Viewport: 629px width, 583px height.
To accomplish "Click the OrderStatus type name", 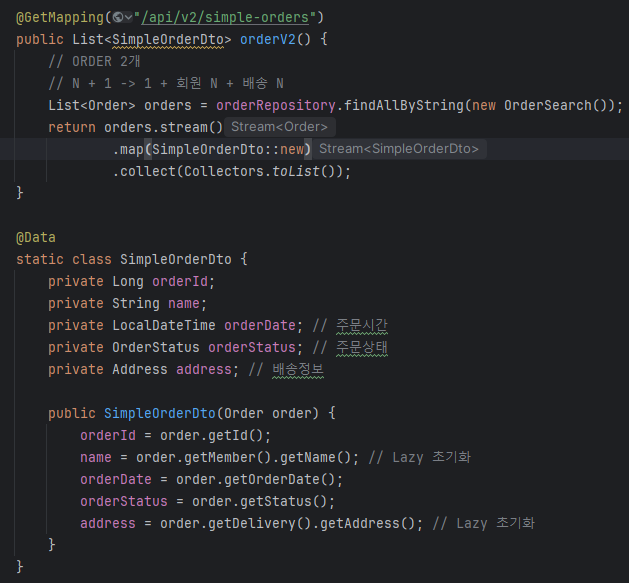I will [x=156, y=347].
